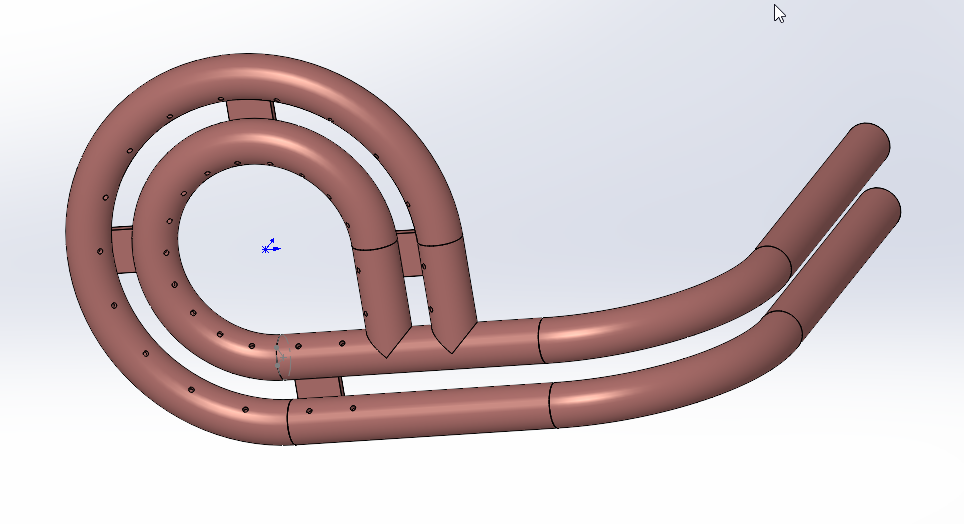The width and height of the screenshot is (964, 524).
Task: Click the pointed mitered tip of outer loop tube
Action: tap(453, 338)
